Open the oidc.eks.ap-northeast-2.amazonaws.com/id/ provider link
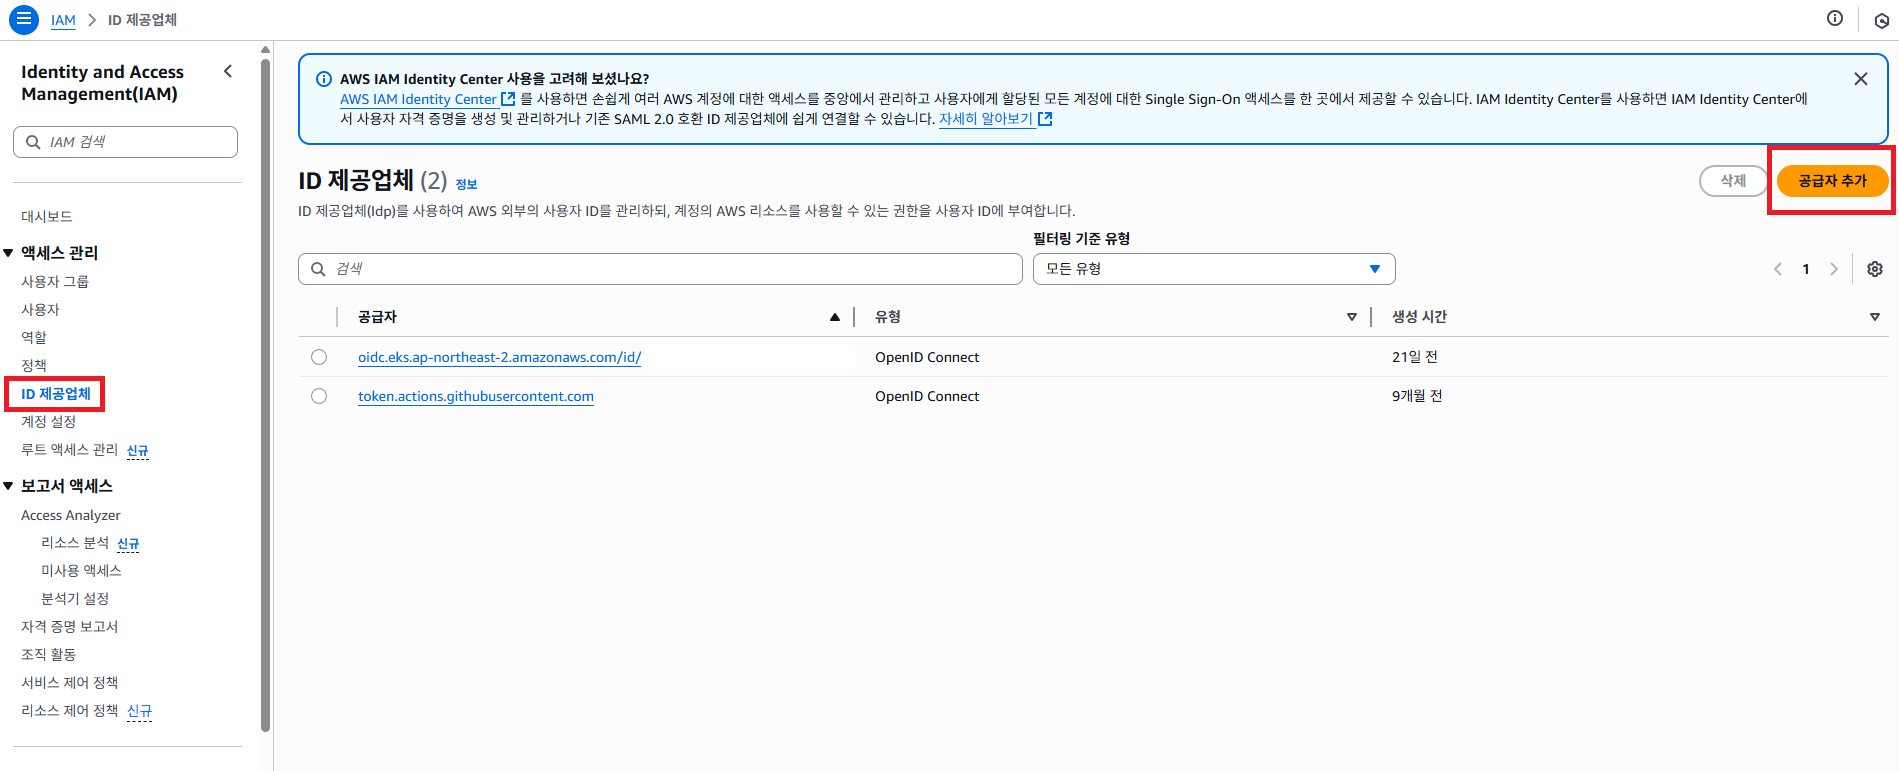 click(x=500, y=357)
